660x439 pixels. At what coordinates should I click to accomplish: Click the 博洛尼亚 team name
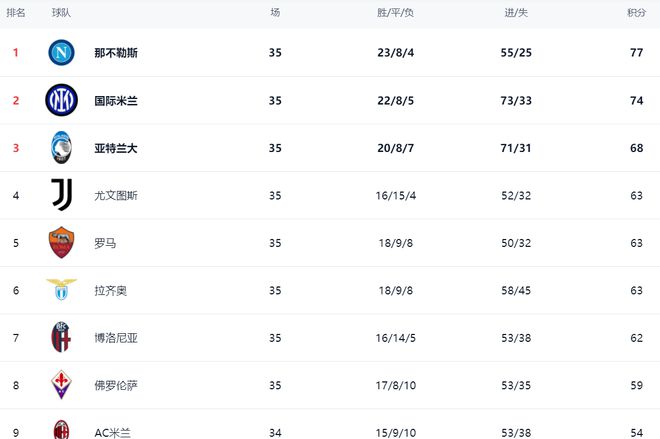[115, 338]
